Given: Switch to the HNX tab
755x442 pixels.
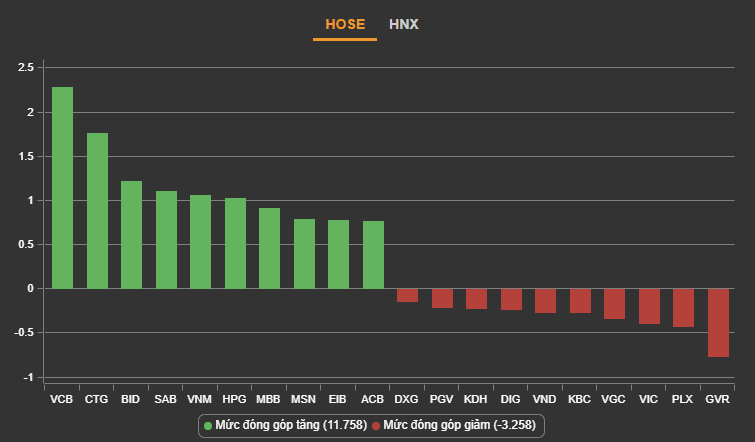Looking at the screenshot, I should 404,23.
